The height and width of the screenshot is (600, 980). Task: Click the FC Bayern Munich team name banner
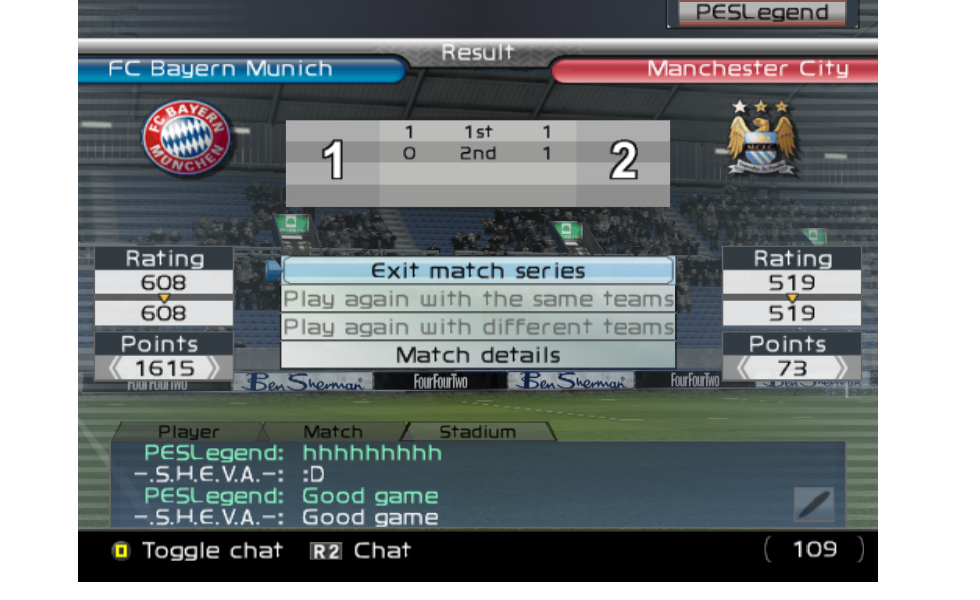click(242, 69)
